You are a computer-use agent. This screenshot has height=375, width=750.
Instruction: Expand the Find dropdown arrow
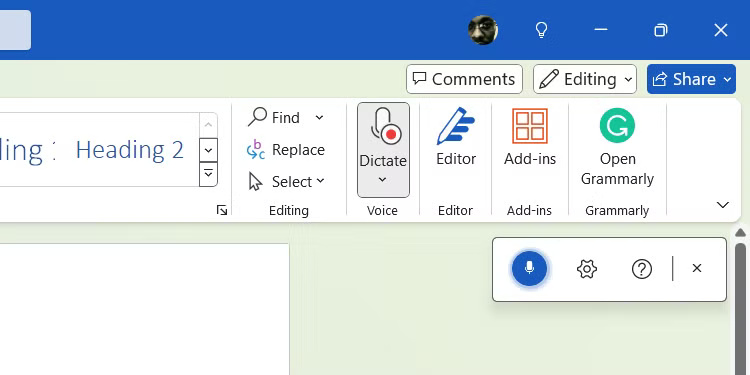pyautogui.click(x=319, y=117)
